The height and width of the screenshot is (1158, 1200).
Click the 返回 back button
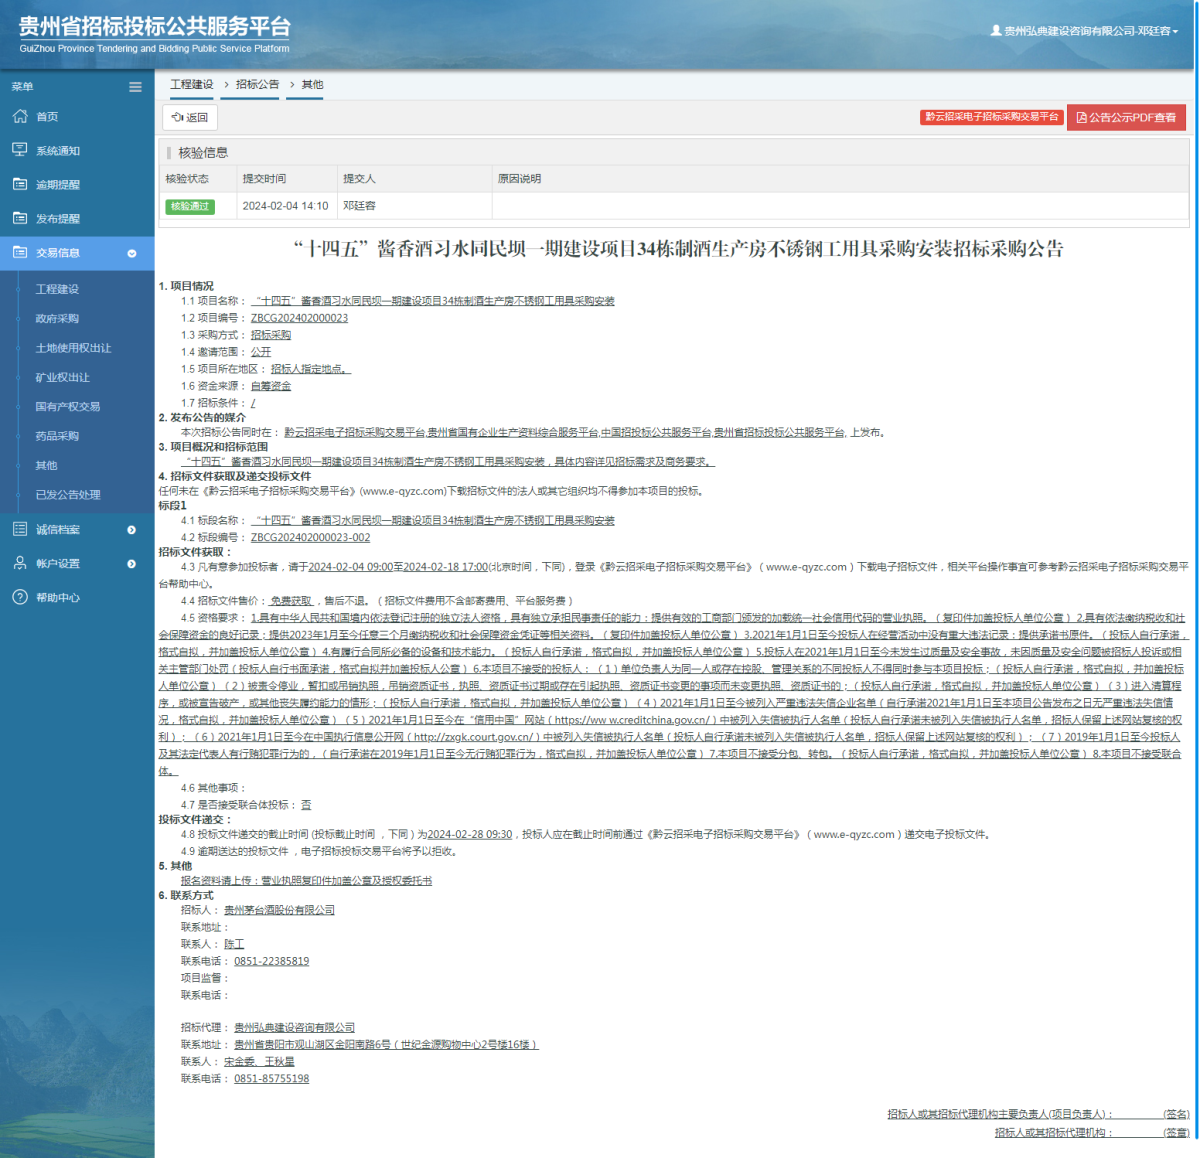[x=189, y=117]
